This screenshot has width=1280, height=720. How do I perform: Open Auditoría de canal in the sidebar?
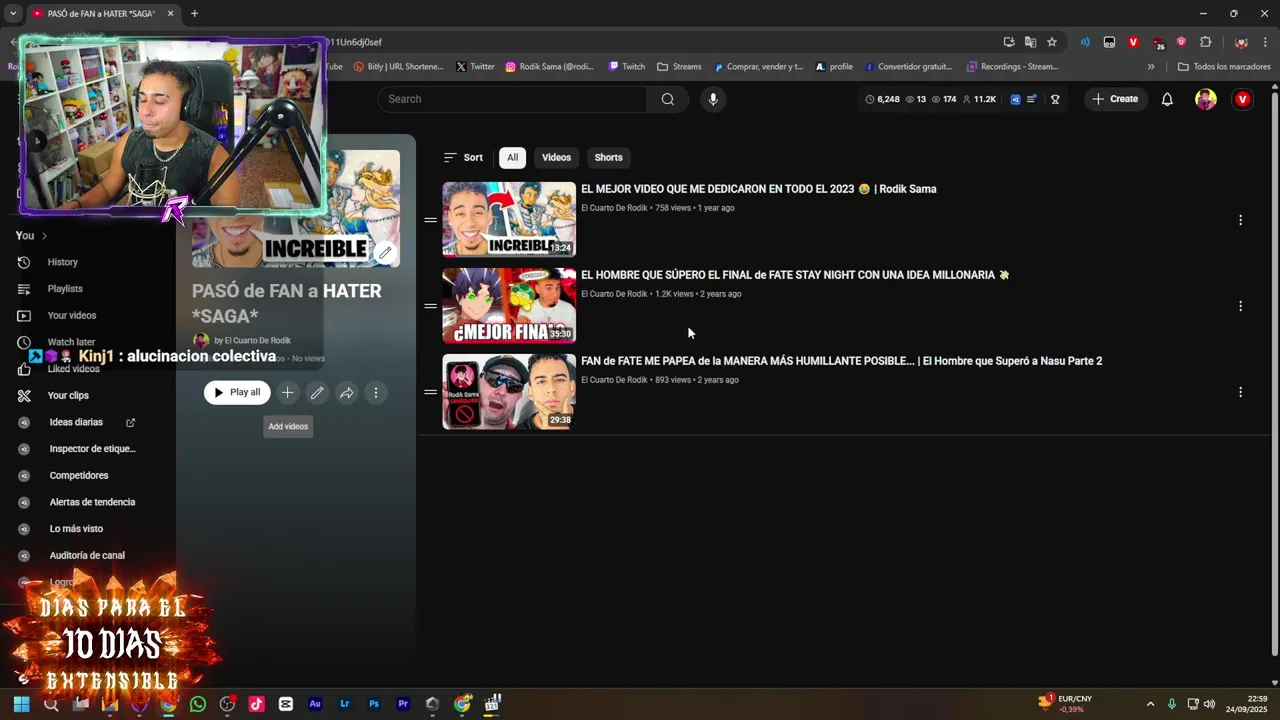87,556
